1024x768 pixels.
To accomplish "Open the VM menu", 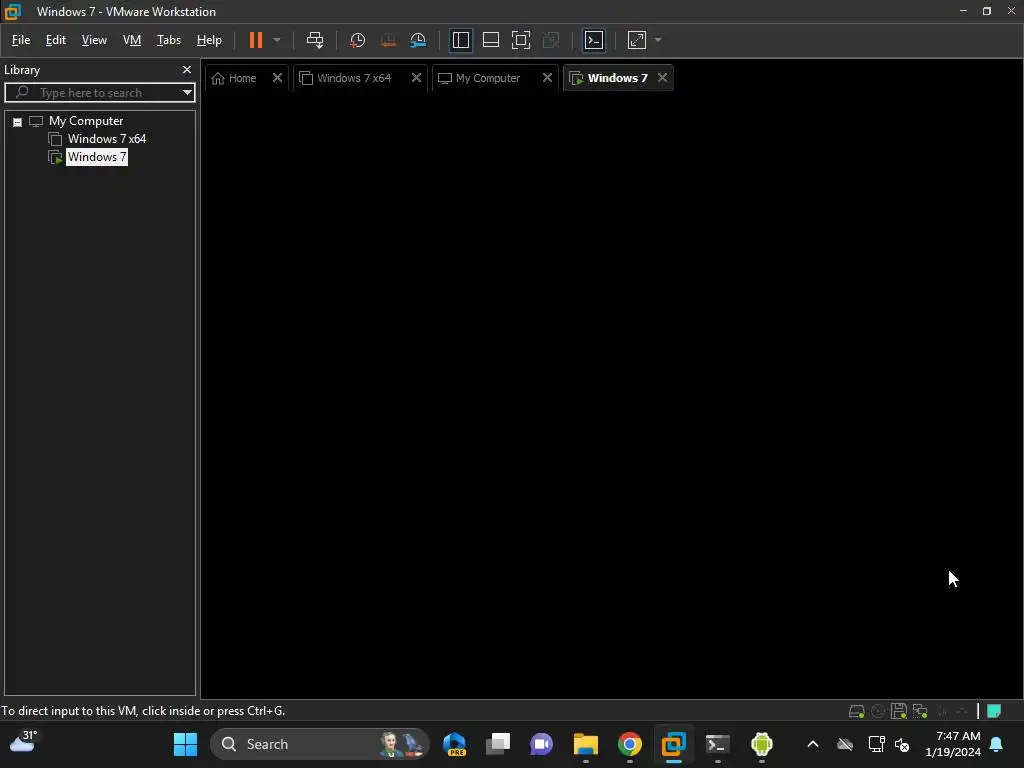I will pos(132,40).
